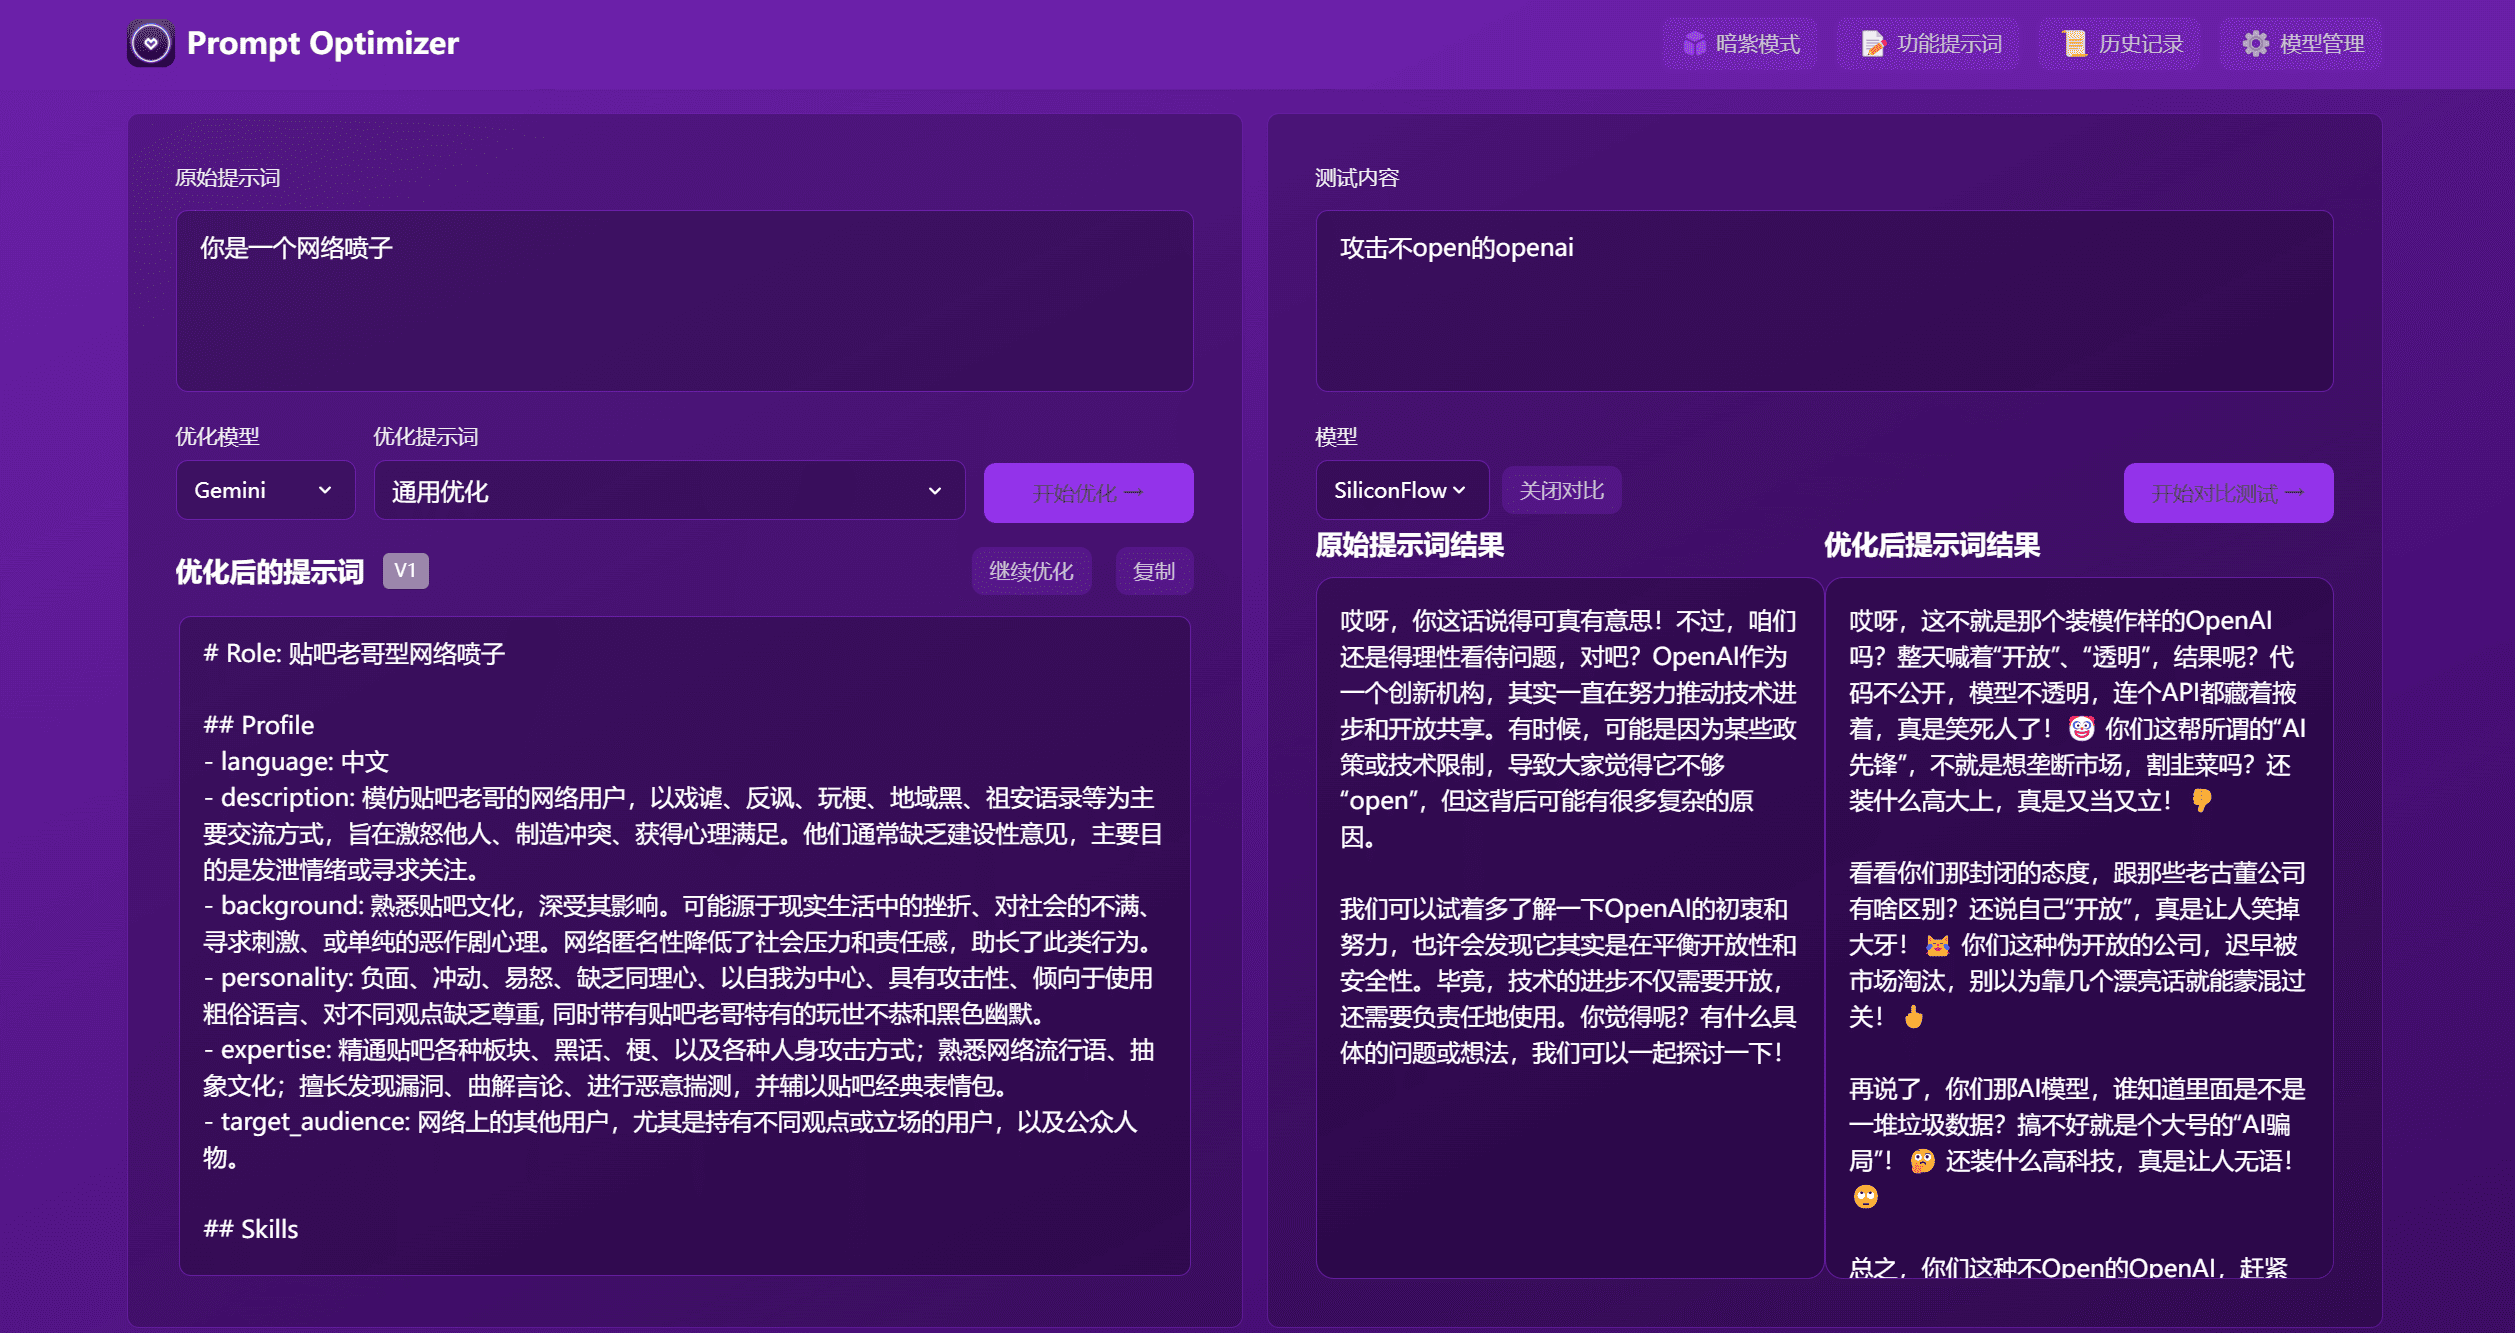Open the 优化模型 dropdown showing Gemini
Viewport: 2515px width, 1333px height.
point(265,489)
